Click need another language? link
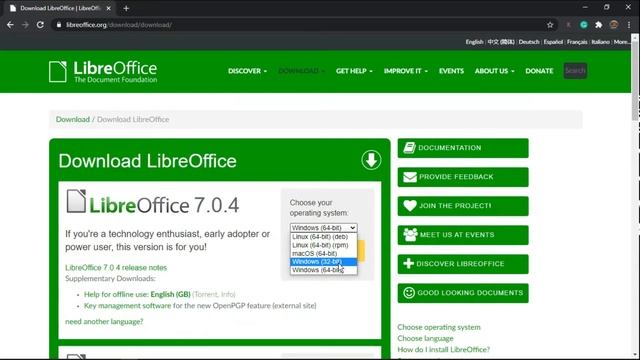 tap(104, 322)
